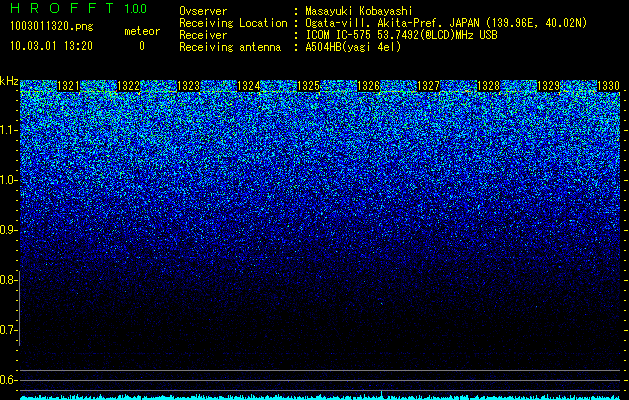Click the meteor label
This screenshot has width=629, height=400.
point(142,31)
